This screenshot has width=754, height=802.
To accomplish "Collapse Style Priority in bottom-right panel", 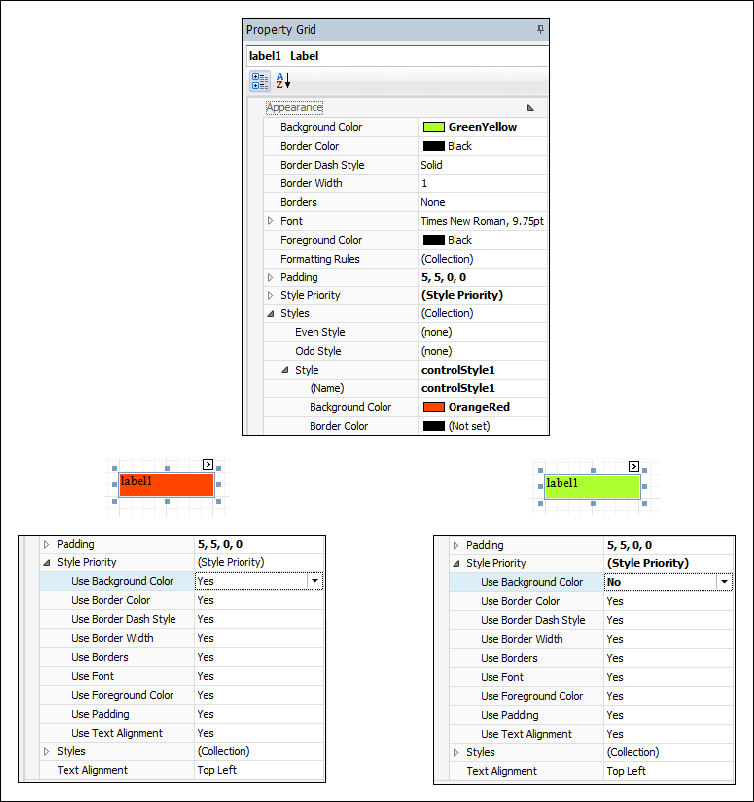I will 456,564.
